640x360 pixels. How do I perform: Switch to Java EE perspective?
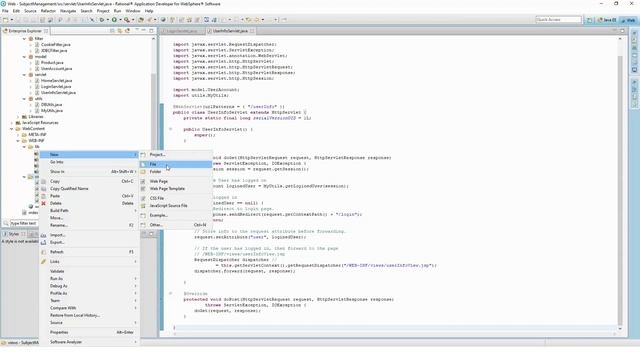click(607, 20)
